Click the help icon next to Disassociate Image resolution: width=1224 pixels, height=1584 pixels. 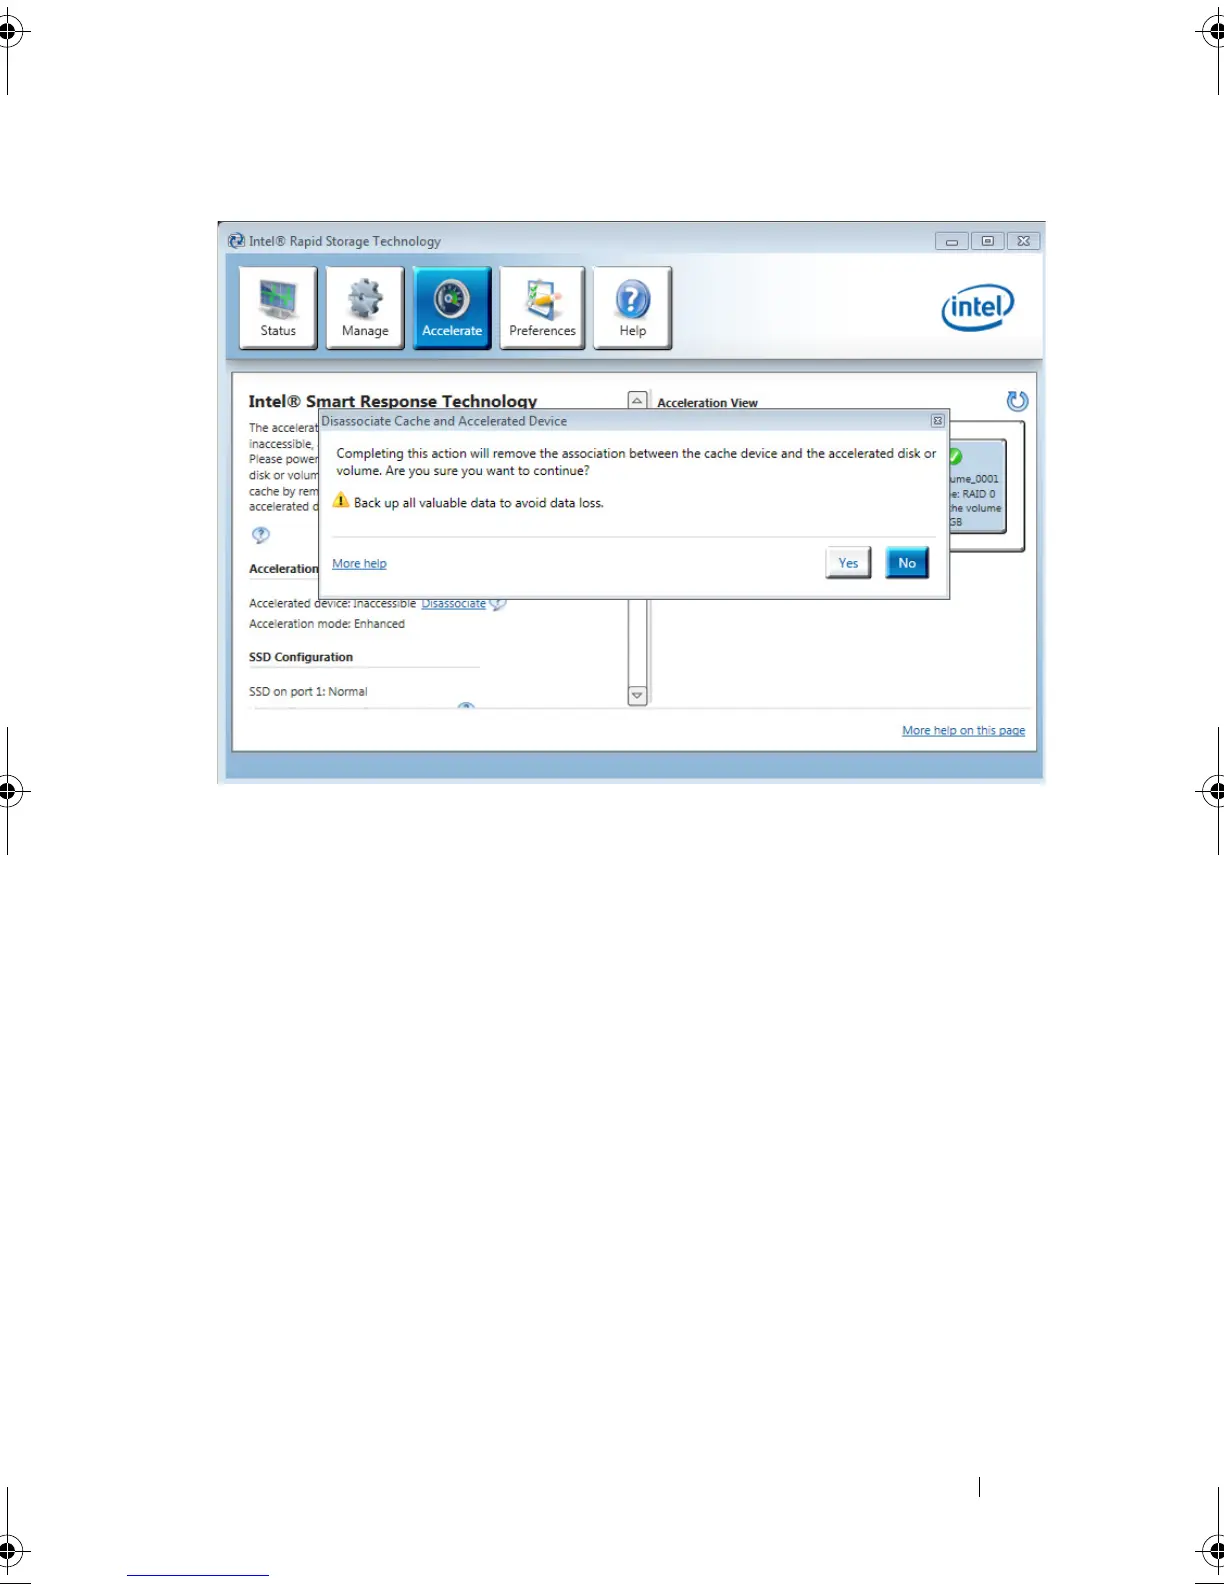[498, 604]
